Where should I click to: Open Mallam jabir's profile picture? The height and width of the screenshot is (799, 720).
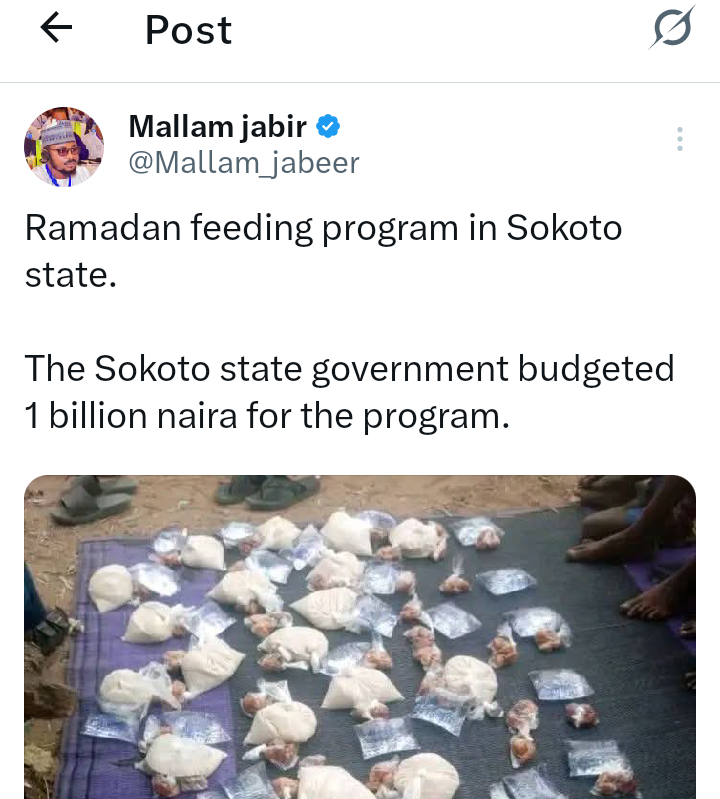pyautogui.click(x=64, y=146)
